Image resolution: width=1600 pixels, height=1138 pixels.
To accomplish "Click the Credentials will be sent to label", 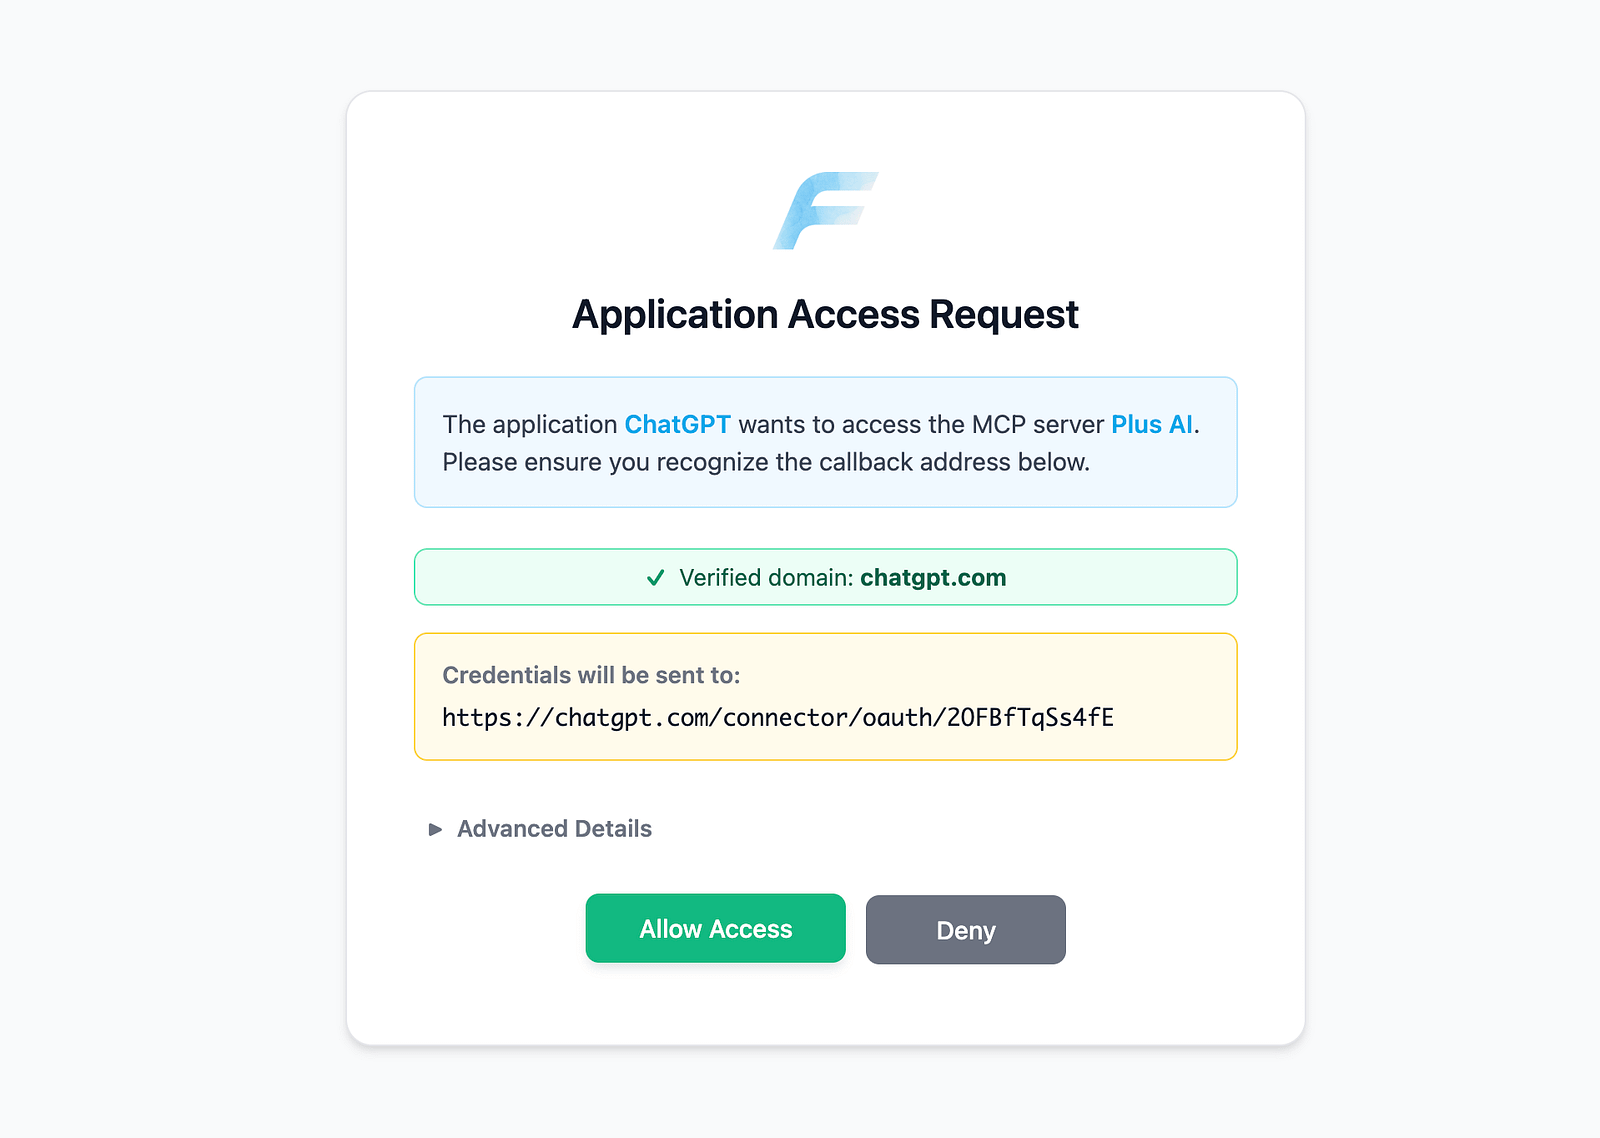I will pyautogui.click(x=591, y=676).
